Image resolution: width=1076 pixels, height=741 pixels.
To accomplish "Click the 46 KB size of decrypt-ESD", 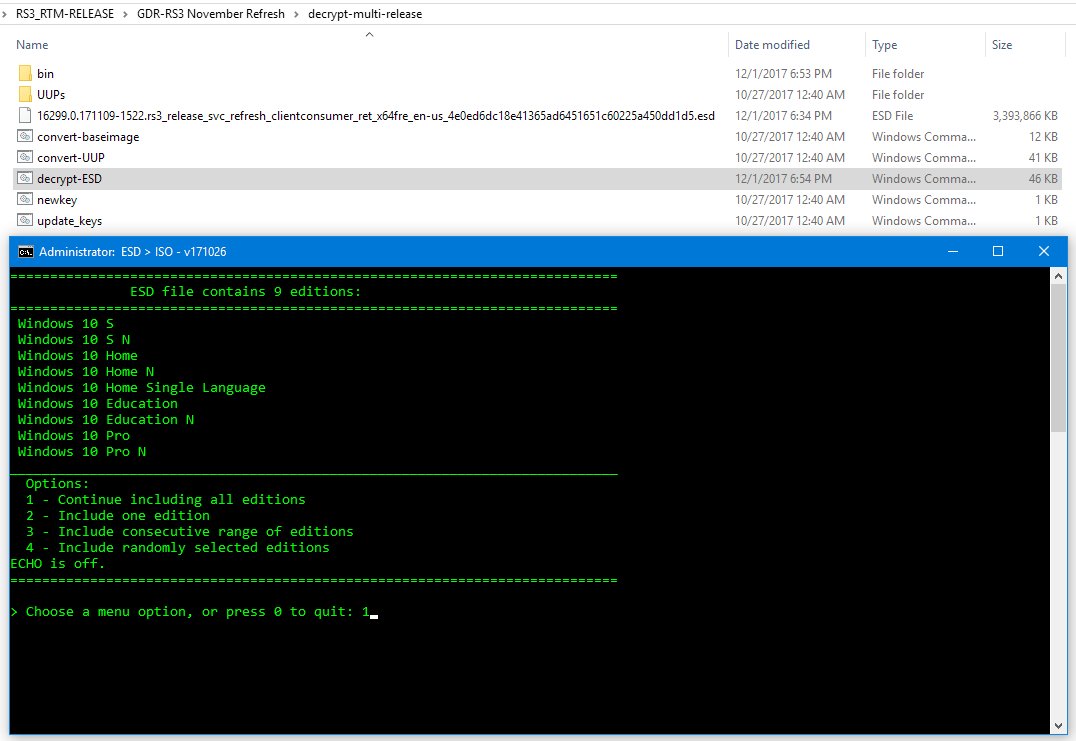I will [x=1042, y=179].
